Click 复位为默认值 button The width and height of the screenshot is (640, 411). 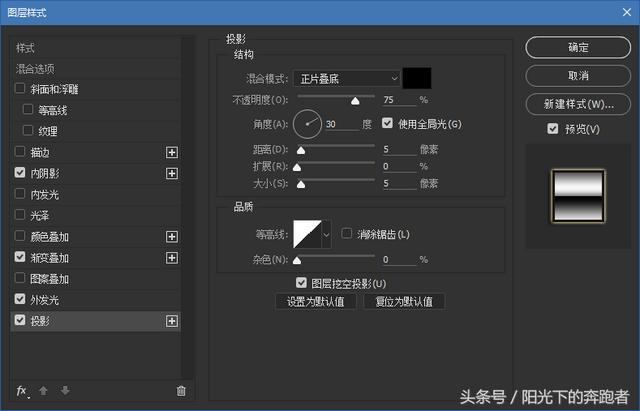pyautogui.click(x=404, y=302)
